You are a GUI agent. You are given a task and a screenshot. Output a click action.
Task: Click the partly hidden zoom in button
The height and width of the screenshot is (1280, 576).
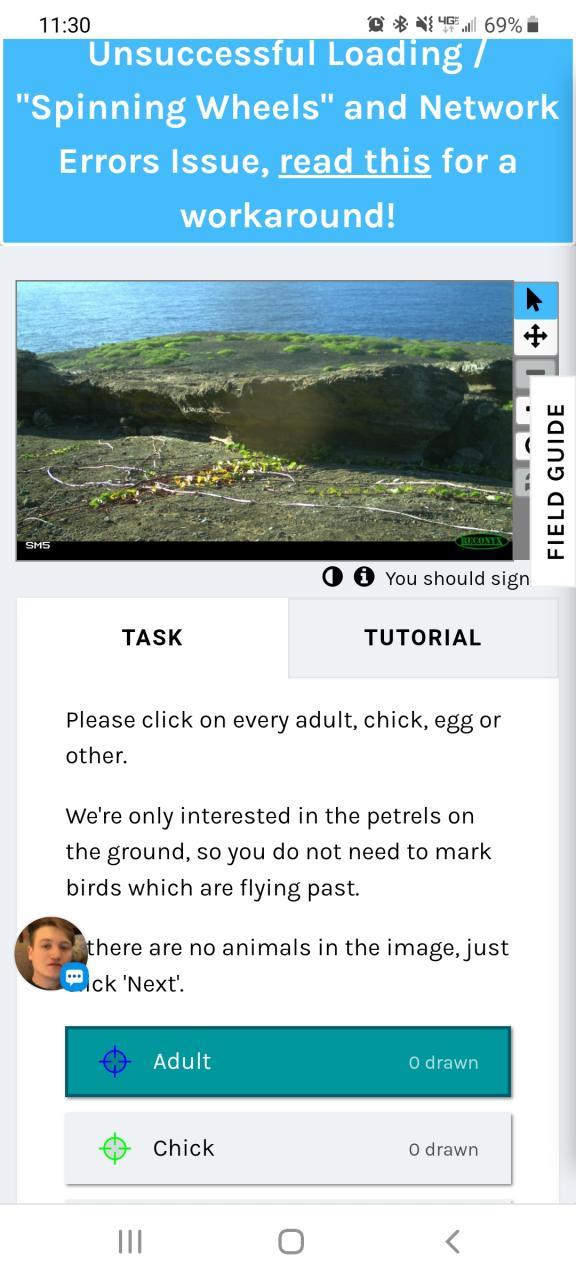pos(522,410)
